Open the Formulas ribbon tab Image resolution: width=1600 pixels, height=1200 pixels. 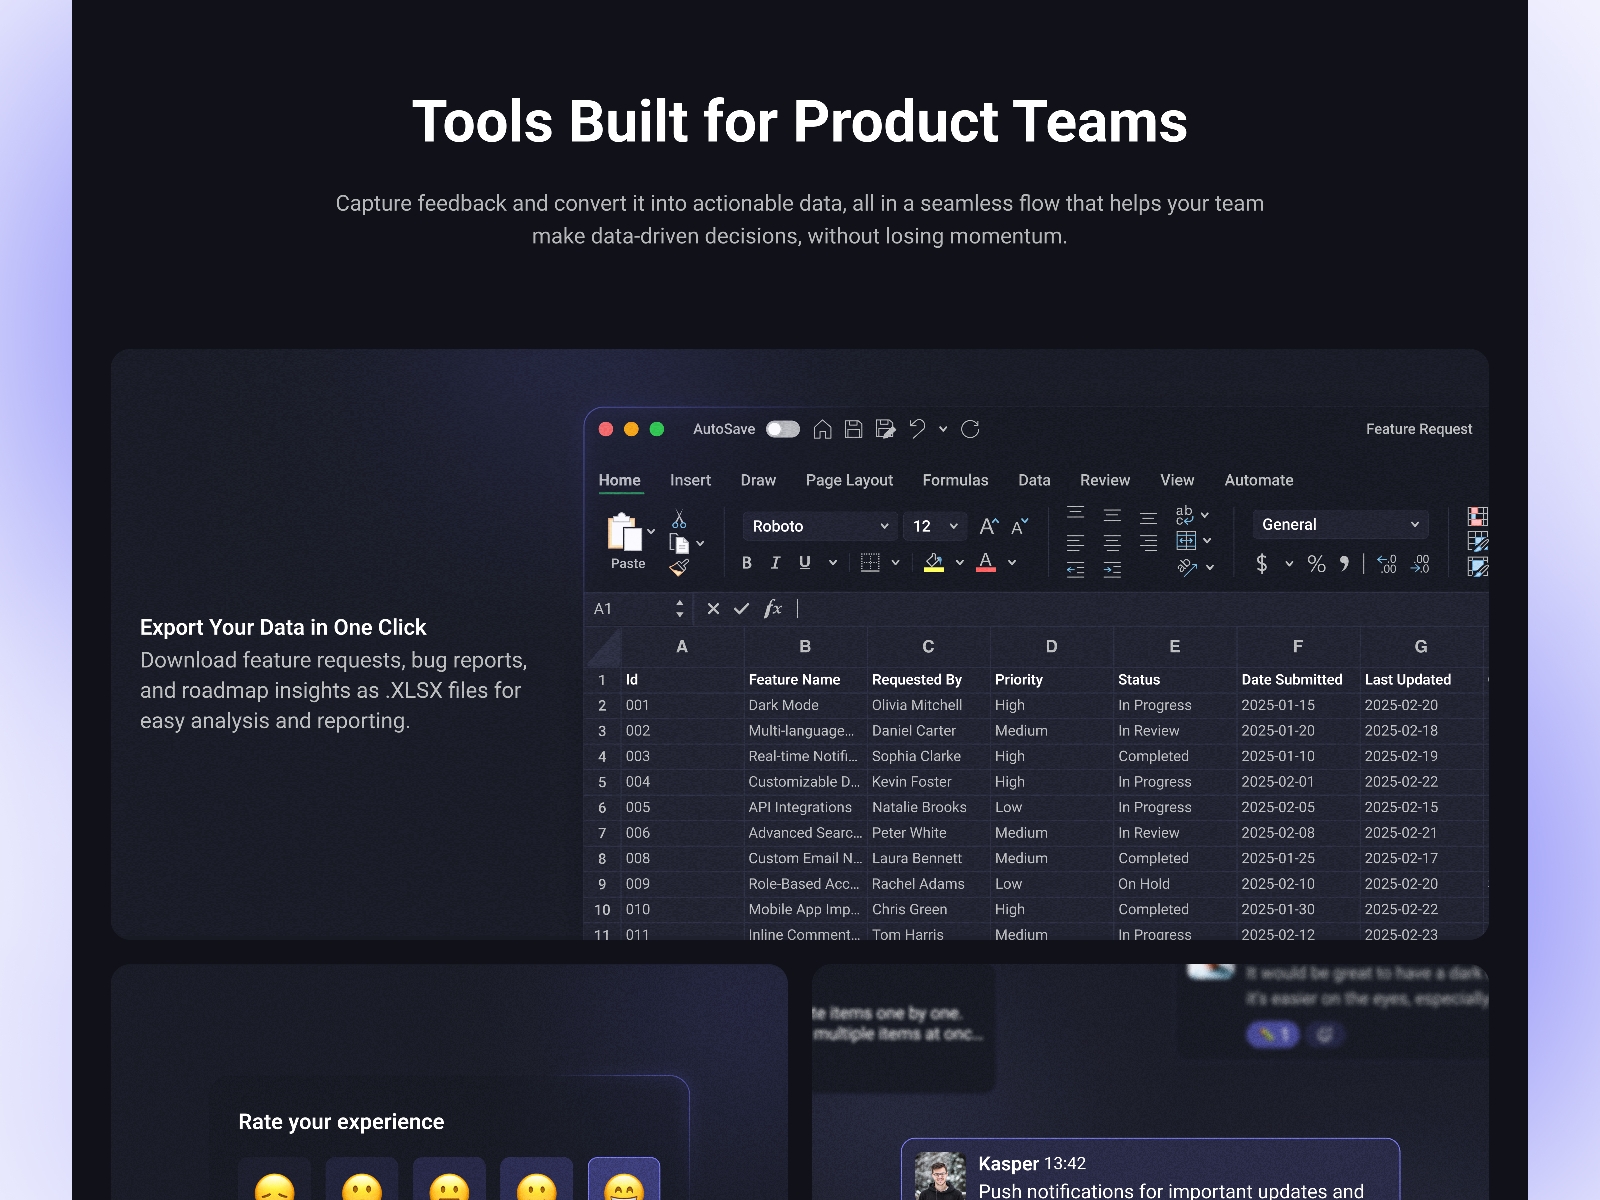[955, 480]
